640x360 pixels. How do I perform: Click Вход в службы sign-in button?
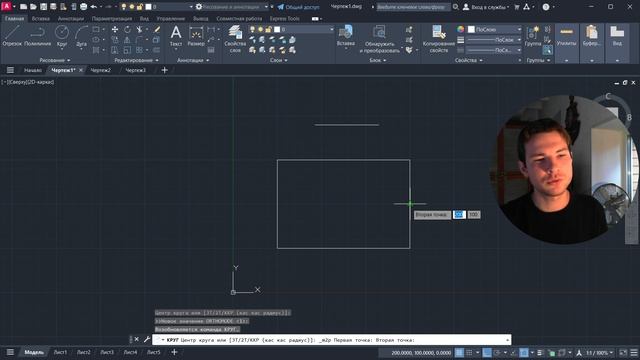pos(486,7)
